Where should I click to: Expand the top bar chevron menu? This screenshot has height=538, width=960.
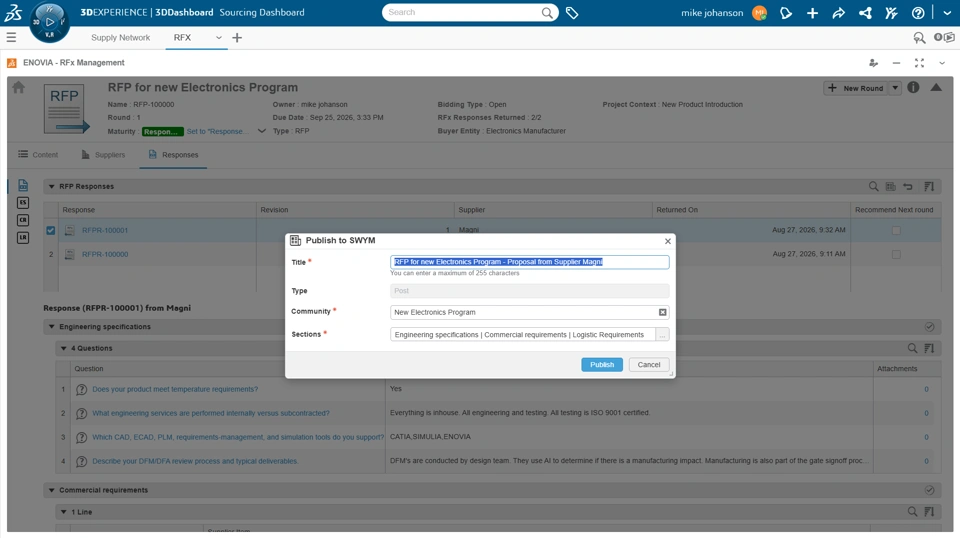pyautogui.click(x=947, y=13)
